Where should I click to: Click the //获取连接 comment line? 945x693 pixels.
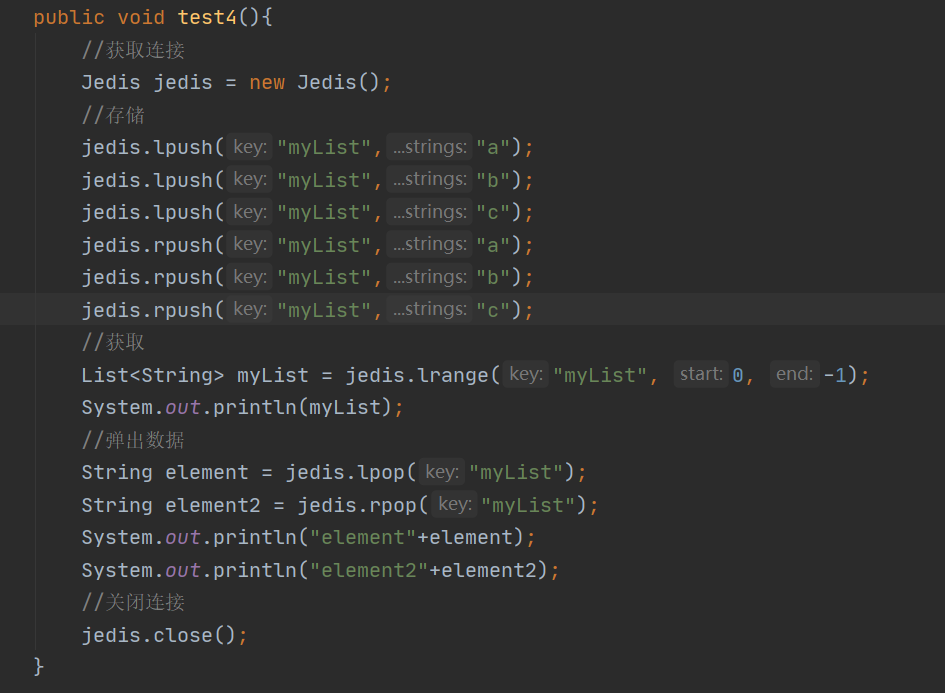pyautogui.click(x=133, y=50)
